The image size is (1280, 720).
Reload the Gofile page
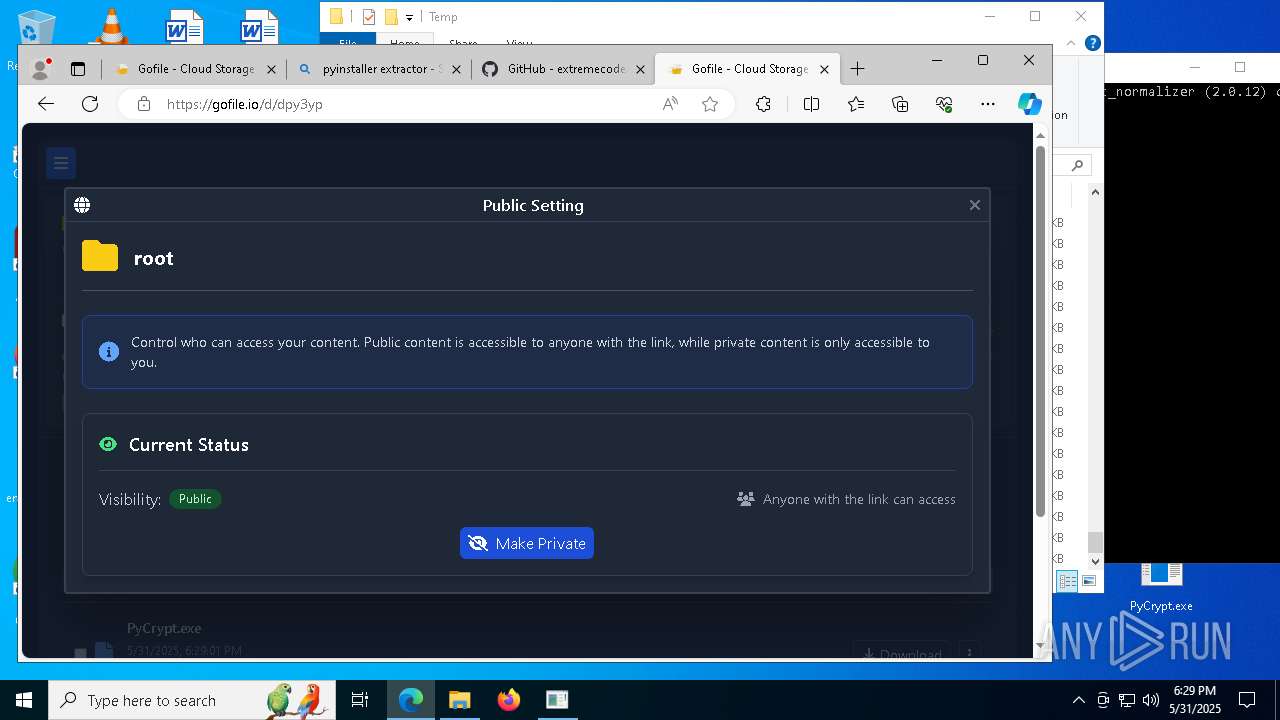90,104
